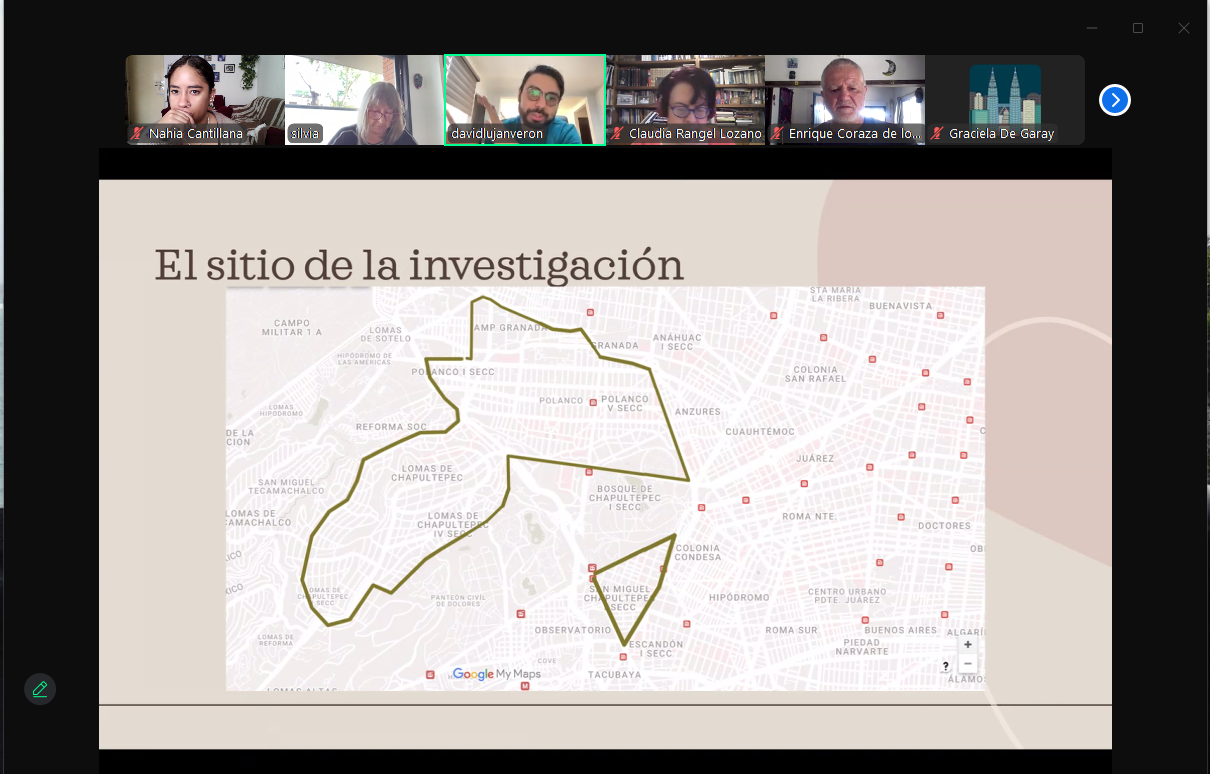Screen dimensions: 1210x774
Task: Click the 'DOCTORES' map label
Action: (x=944, y=525)
